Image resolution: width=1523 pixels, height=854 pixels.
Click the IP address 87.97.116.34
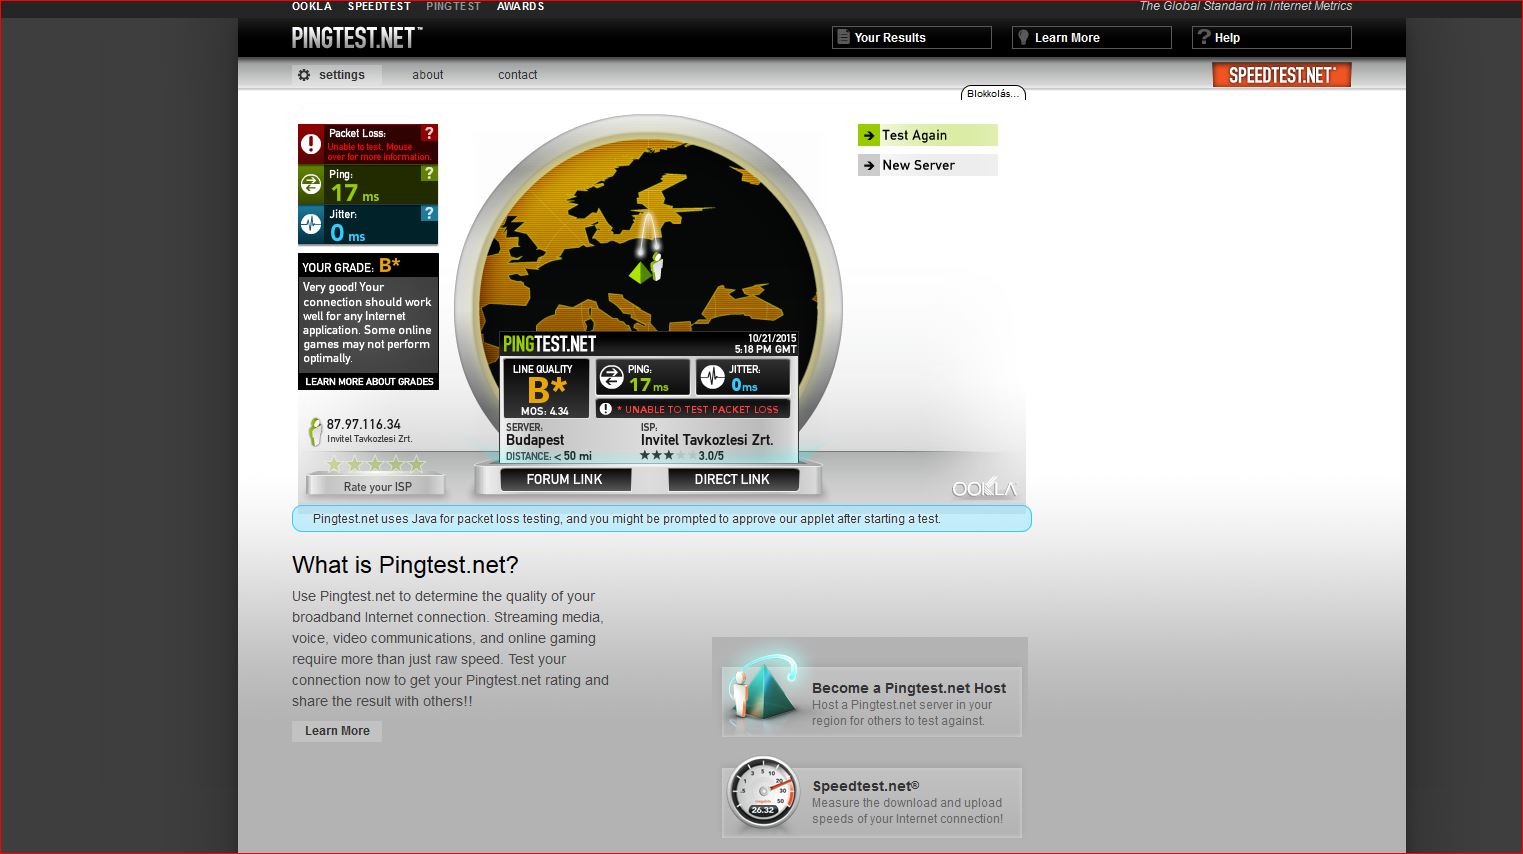tap(364, 424)
